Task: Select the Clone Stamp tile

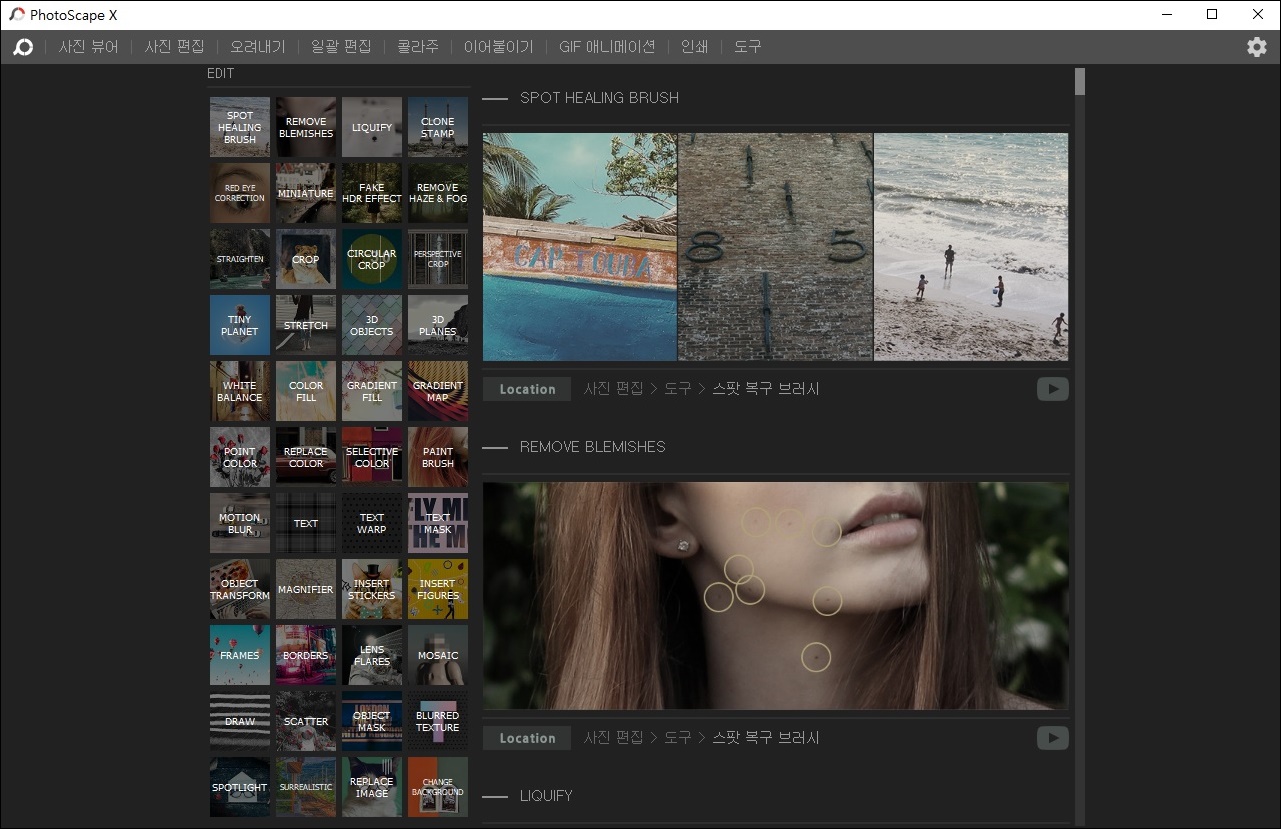Action: [x=438, y=127]
